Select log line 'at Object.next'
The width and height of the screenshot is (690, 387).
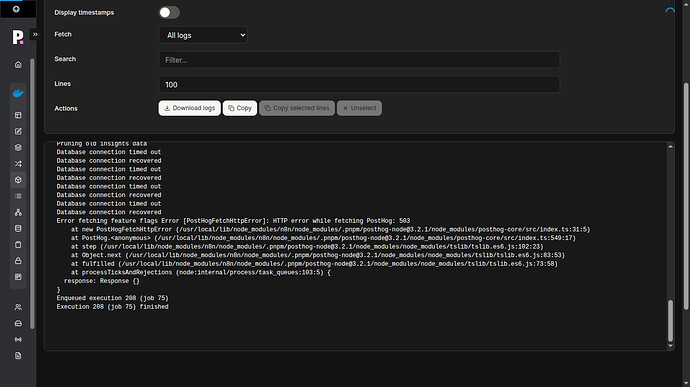(318, 255)
